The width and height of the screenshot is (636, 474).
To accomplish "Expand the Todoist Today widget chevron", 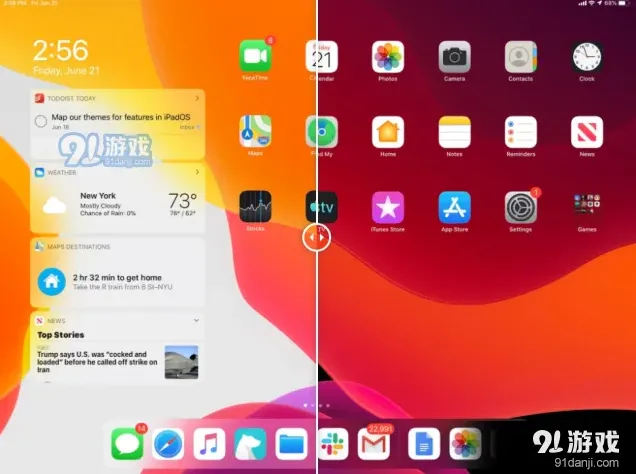I will 197,98.
